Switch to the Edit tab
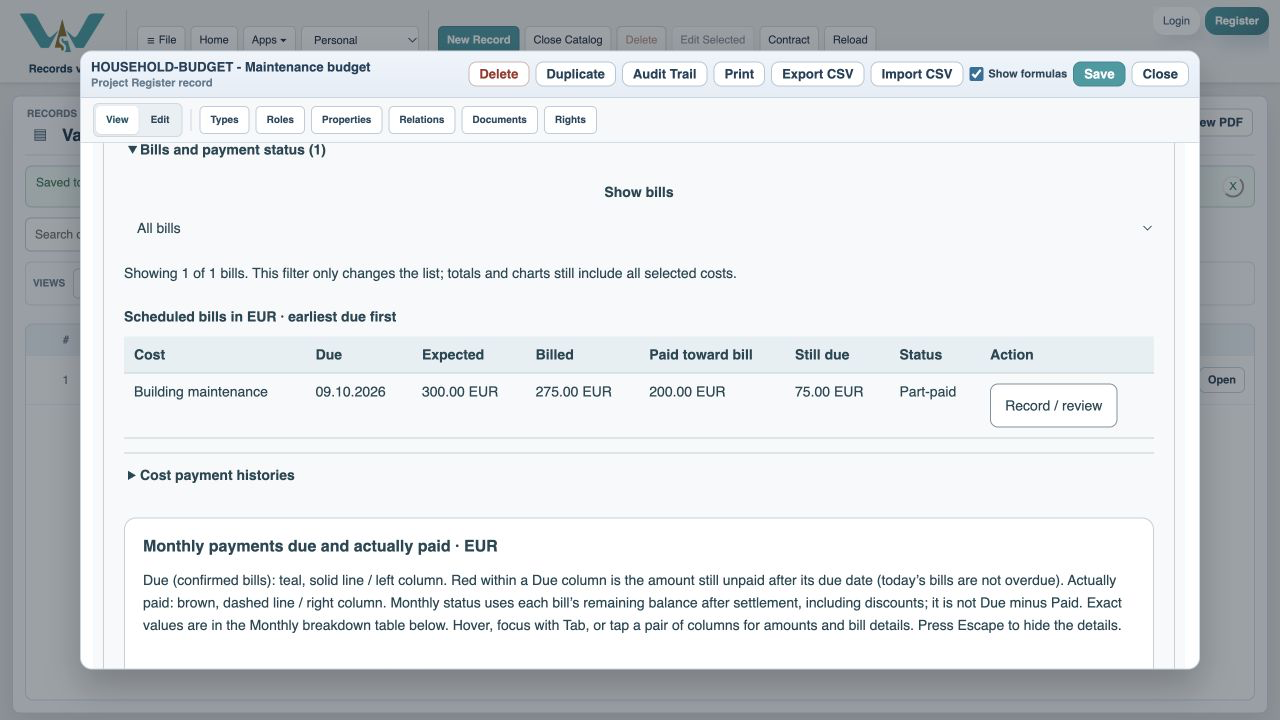Viewport: 1280px width, 720px height. (160, 120)
